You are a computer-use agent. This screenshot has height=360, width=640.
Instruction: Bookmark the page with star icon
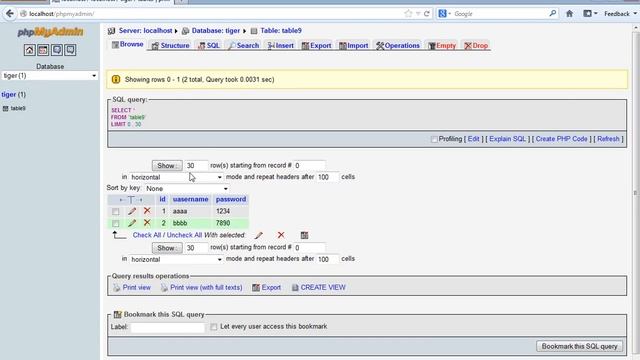coord(408,13)
